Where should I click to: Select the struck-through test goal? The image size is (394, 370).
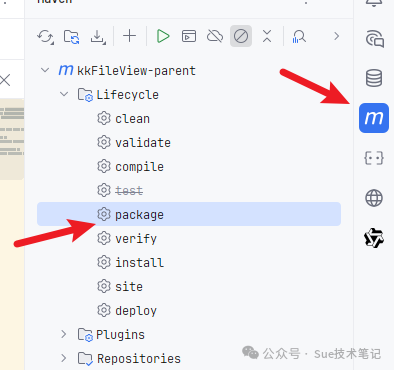[129, 191]
